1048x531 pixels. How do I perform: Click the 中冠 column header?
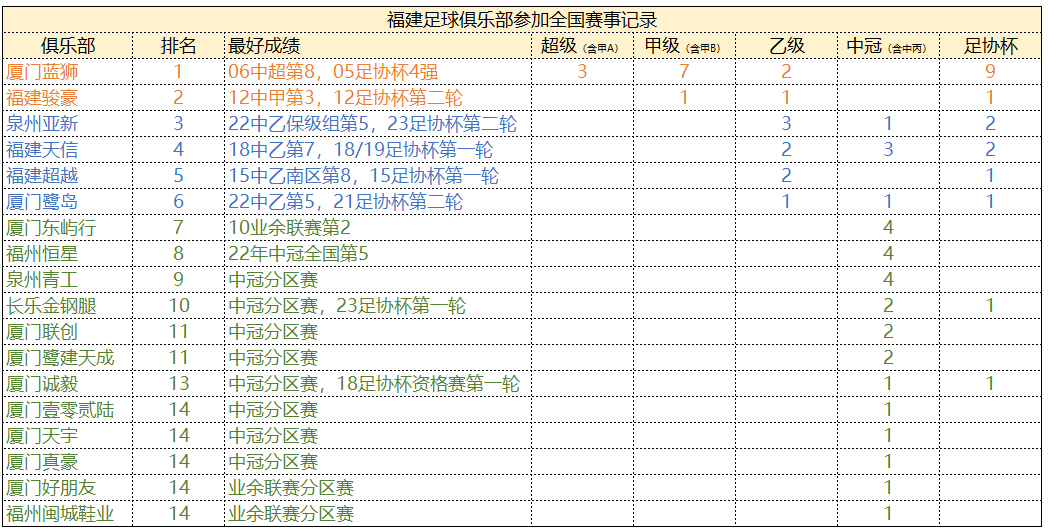click(888, 45)
